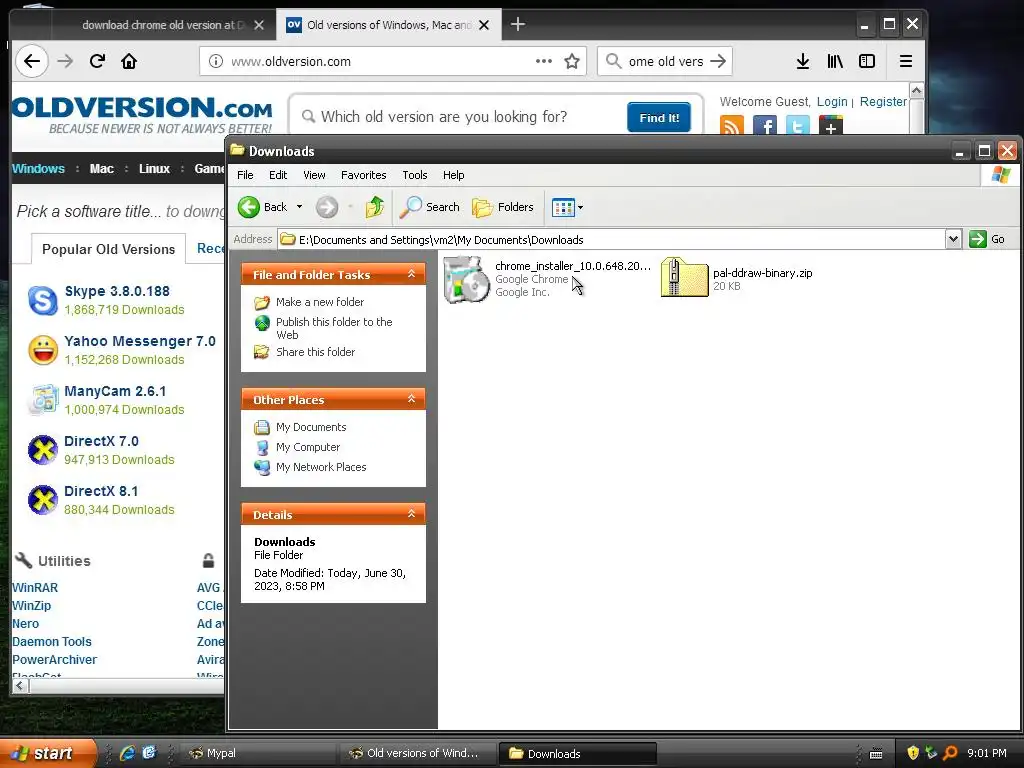This screenshot has width=1024, height=768.
Task: Click the browser home icon
Action: pyautogui.click(x=129, y=61)
